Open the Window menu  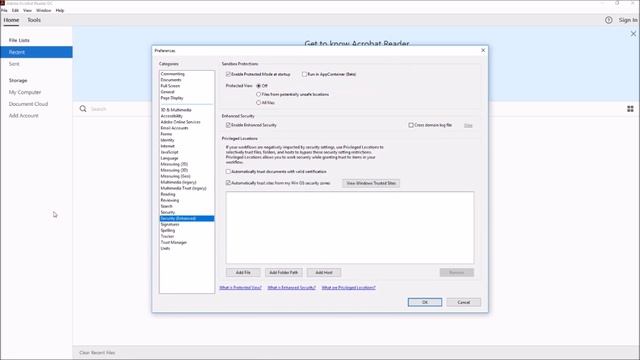44,10
